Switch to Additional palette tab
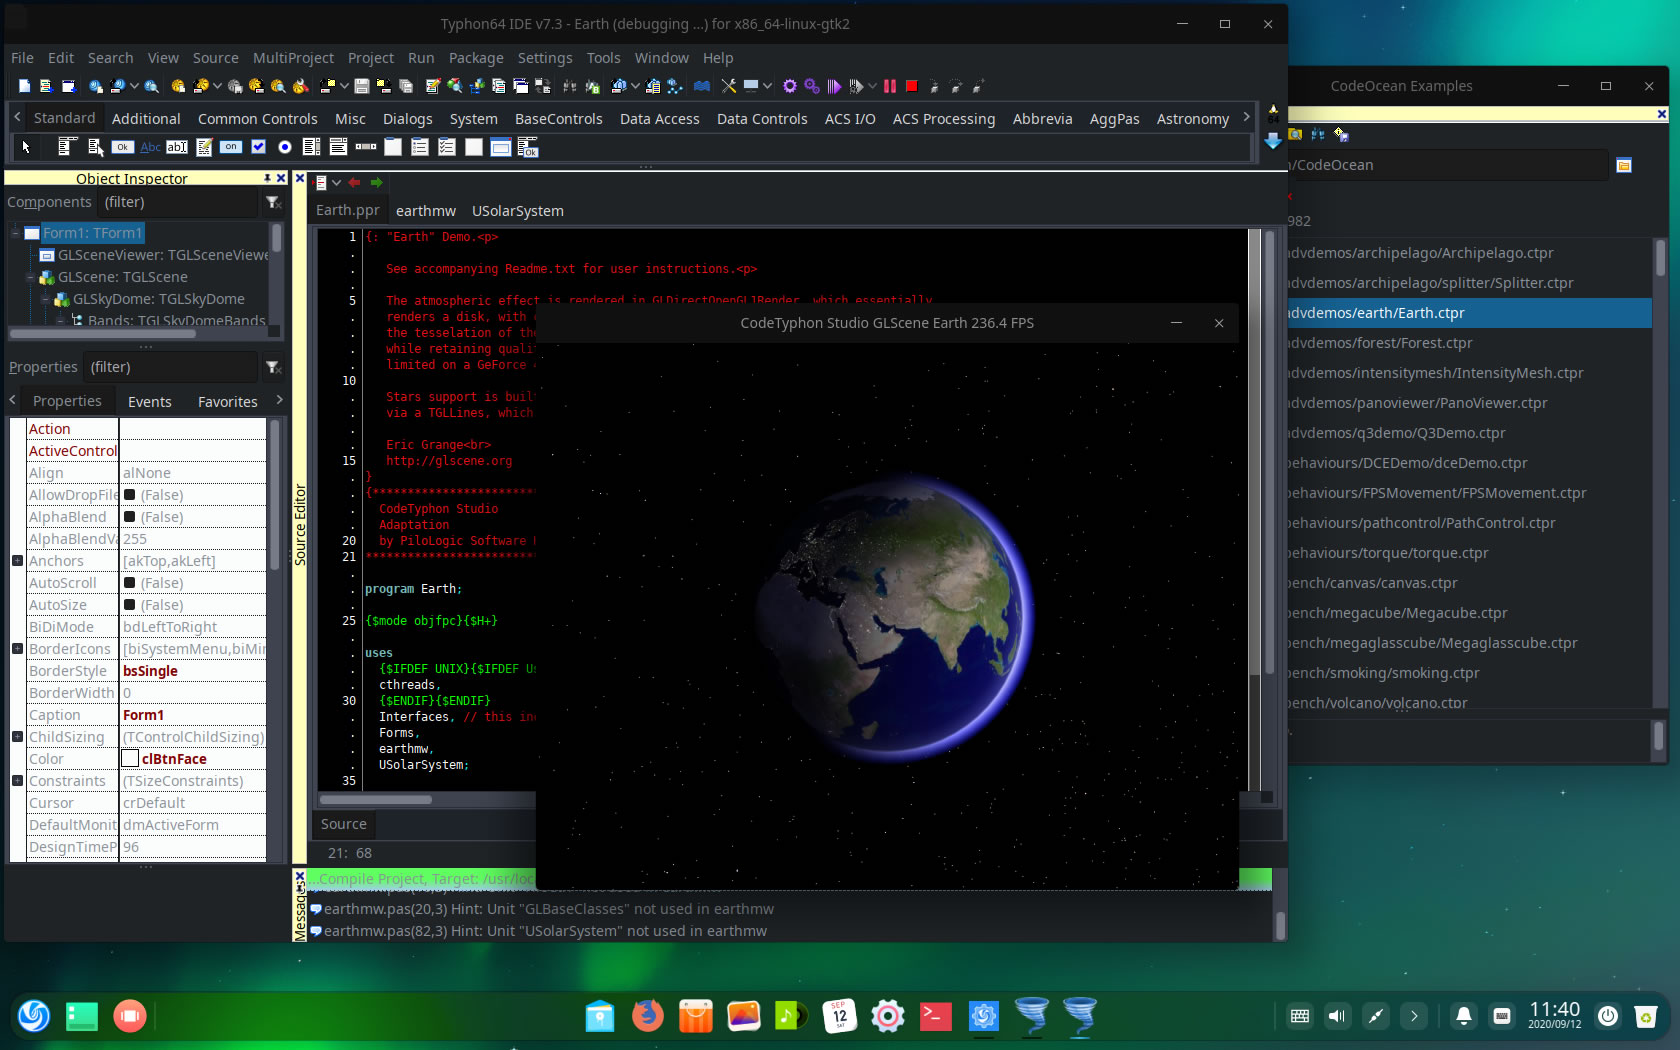 coord(146,119)
